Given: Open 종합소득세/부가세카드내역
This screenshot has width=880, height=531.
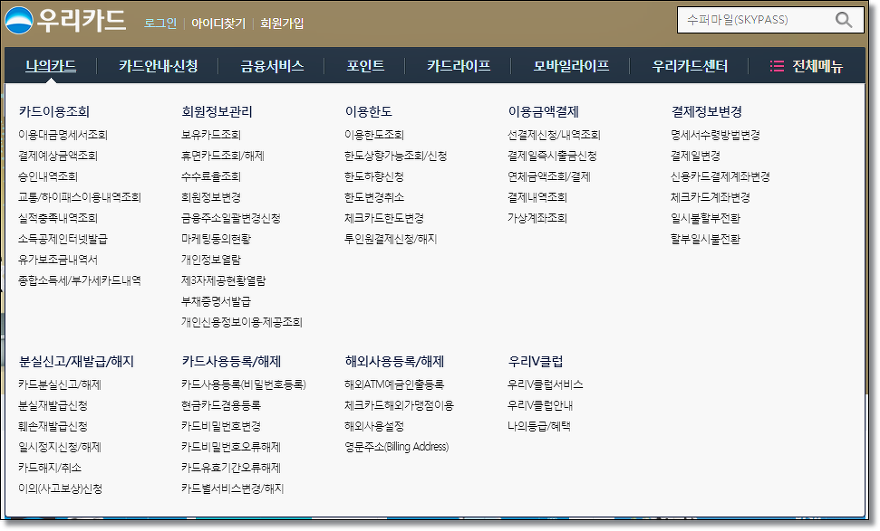Looking at the screenshot, I should pos(80,280).
